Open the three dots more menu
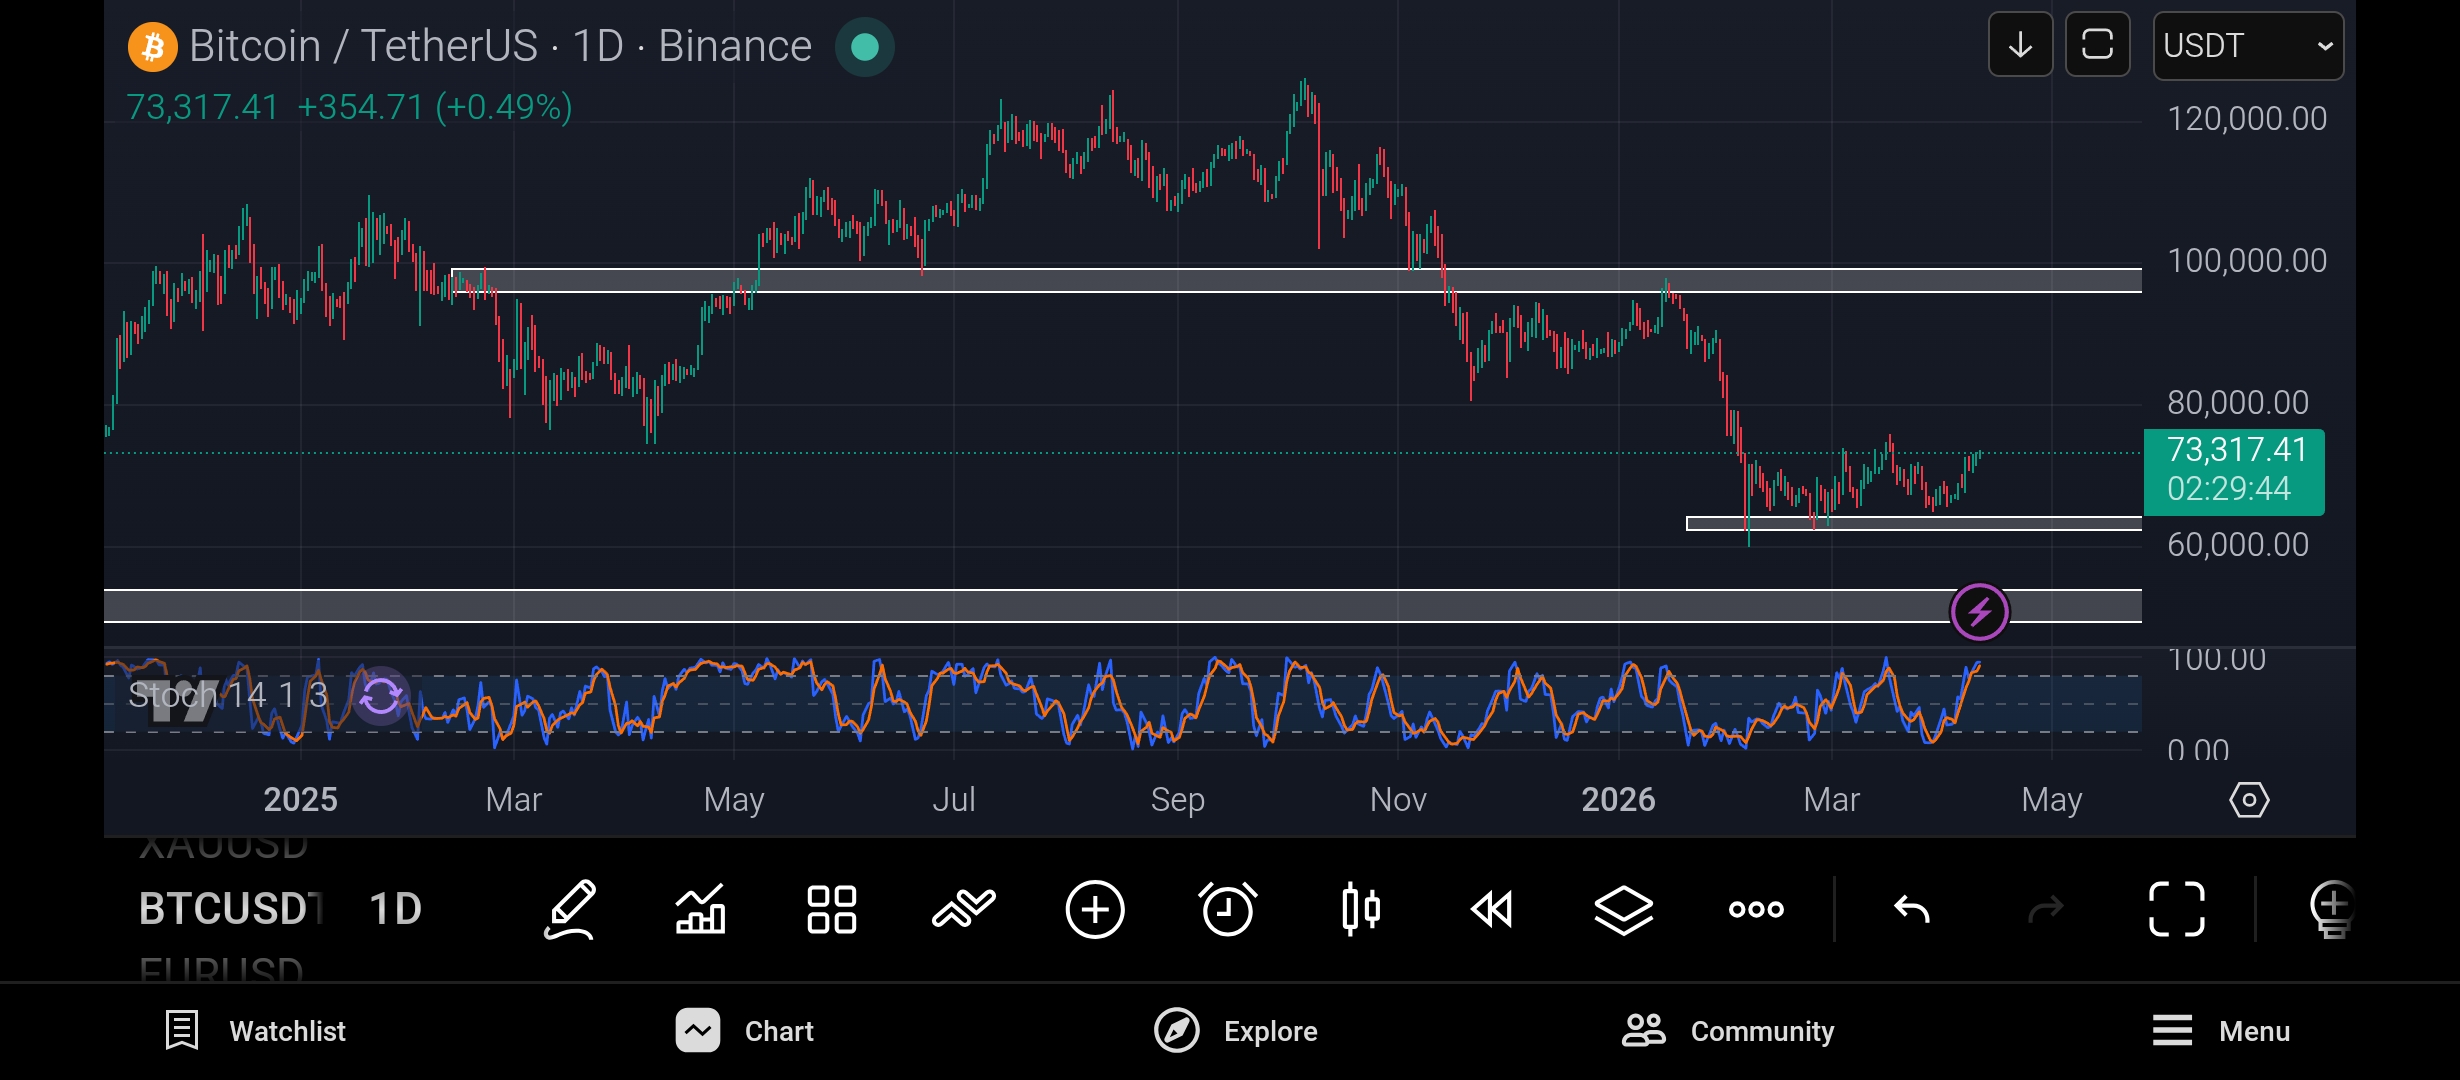 (x=1756, y=909)
